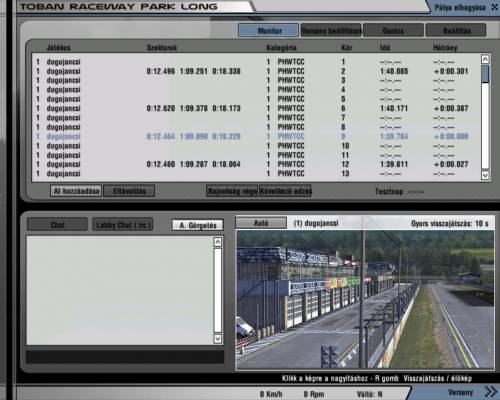Click lap list scrollbar down arrow
This screenshot has height=400, width=500.
pos(485,175)
